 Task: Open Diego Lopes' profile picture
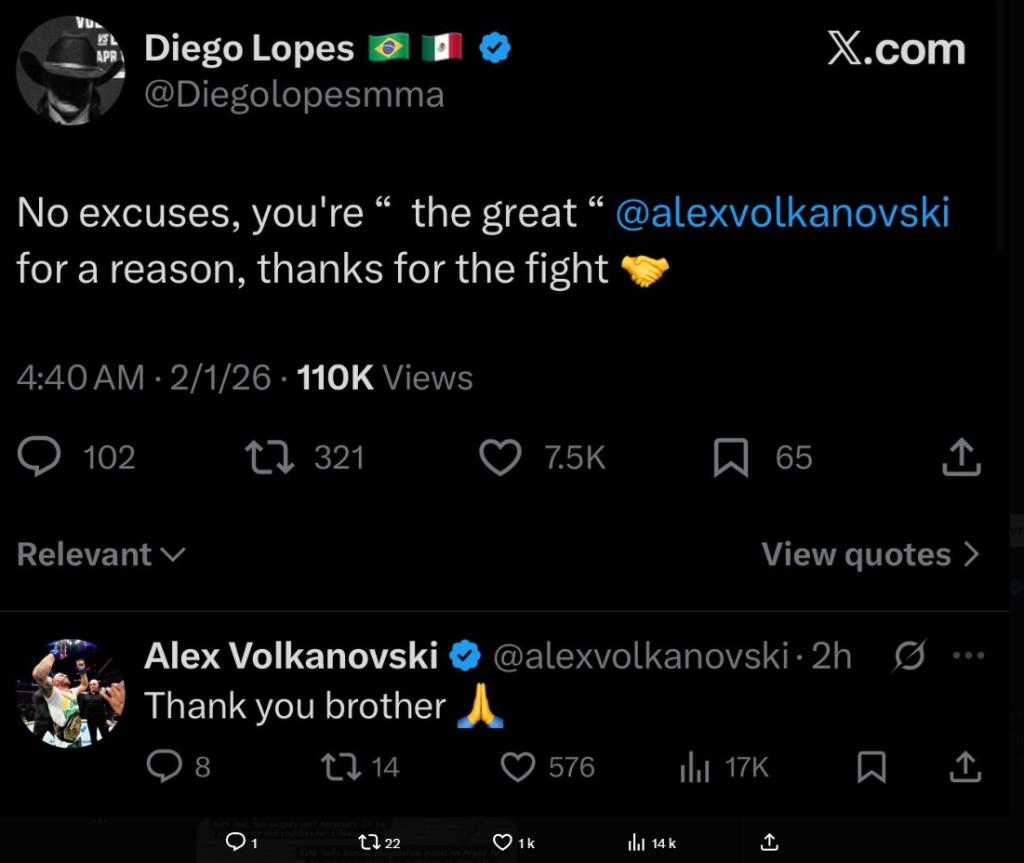point(72,70)
